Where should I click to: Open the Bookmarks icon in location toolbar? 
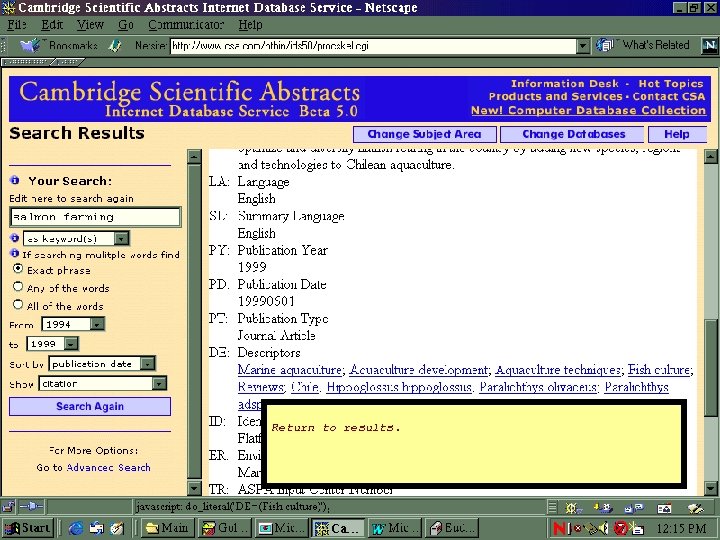point(30,45)
